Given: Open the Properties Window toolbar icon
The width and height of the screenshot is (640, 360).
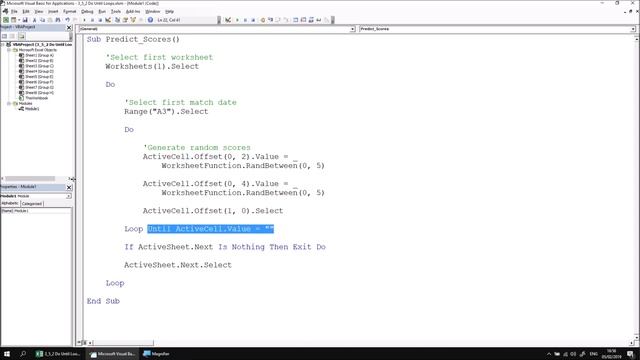Looking at the screenshot, I should click(125, 20).
